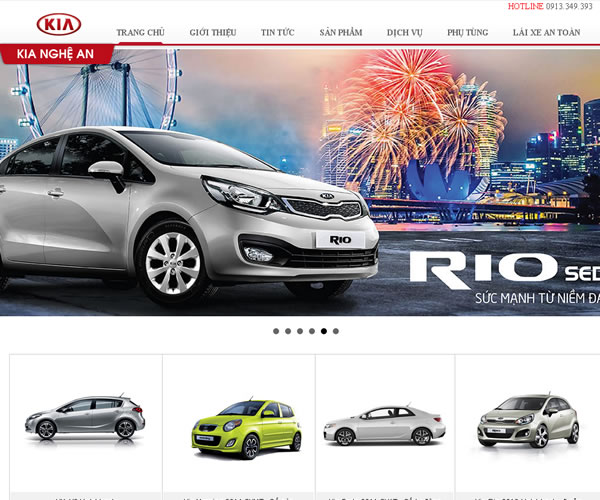The height and width of the screenshot is (500, 600).
Task: Expand the Sản Phẩm menu
Action: [341, 32]
